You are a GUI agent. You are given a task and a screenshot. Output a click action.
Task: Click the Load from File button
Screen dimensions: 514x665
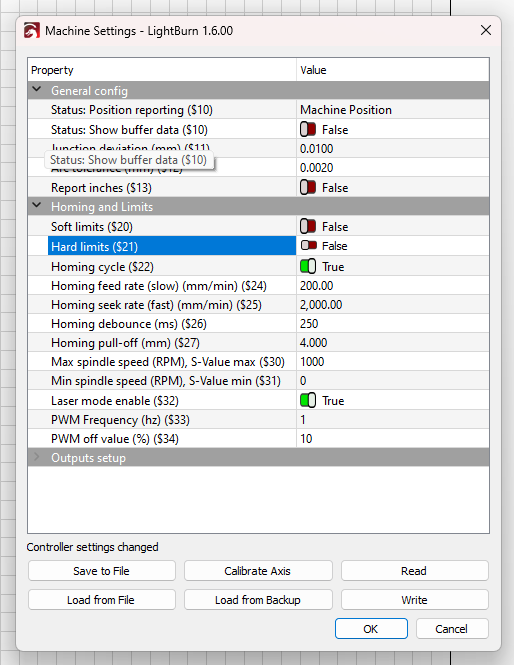pyautogui.click(x=102, y=600)
